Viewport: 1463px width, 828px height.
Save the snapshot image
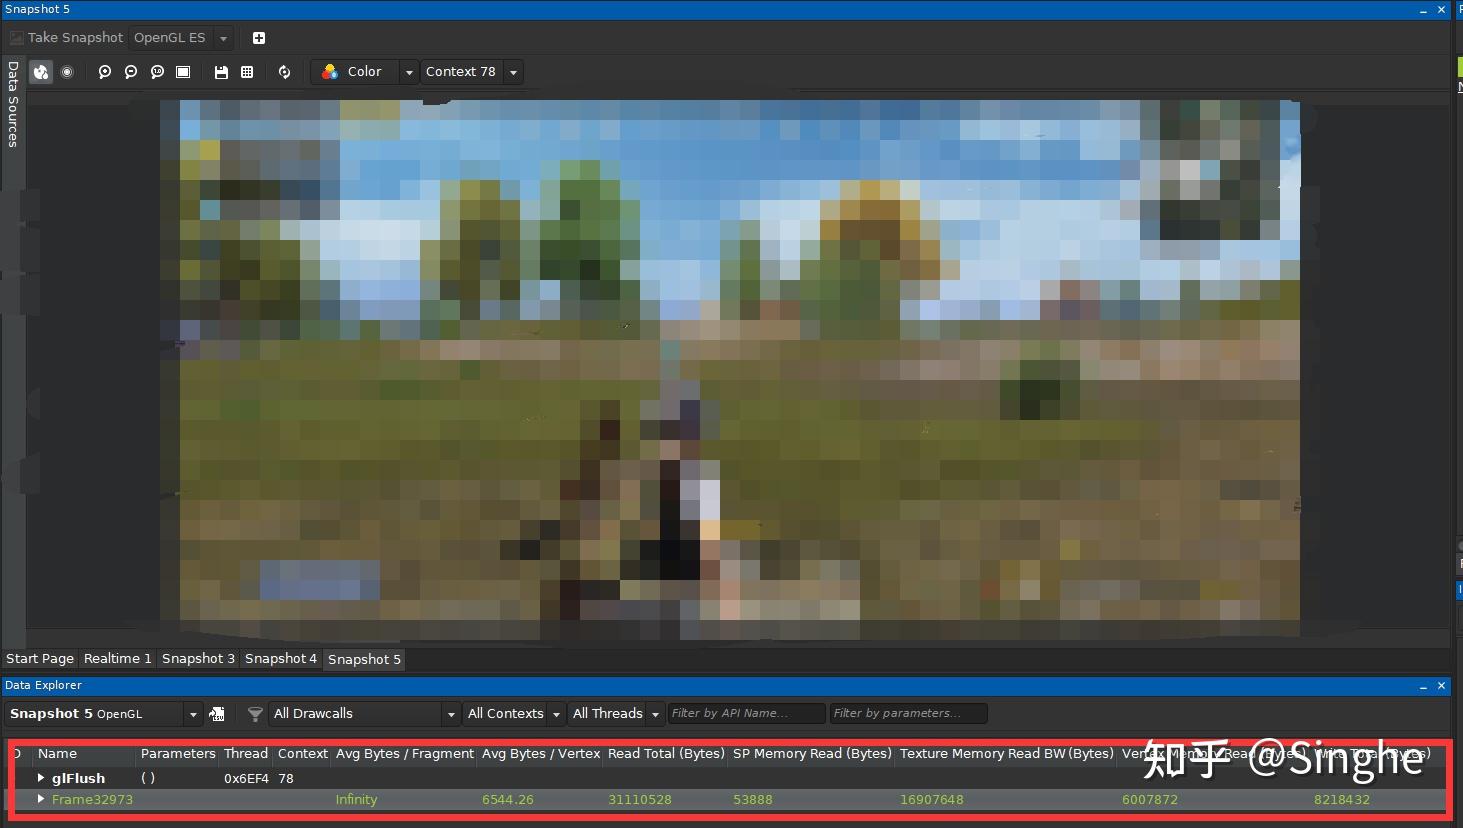coord(221,72)
